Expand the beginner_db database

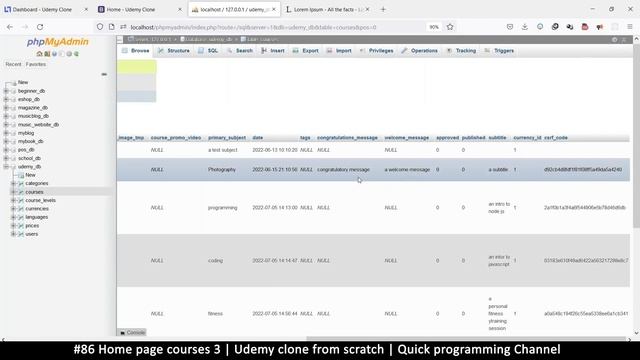pos(6,91)
